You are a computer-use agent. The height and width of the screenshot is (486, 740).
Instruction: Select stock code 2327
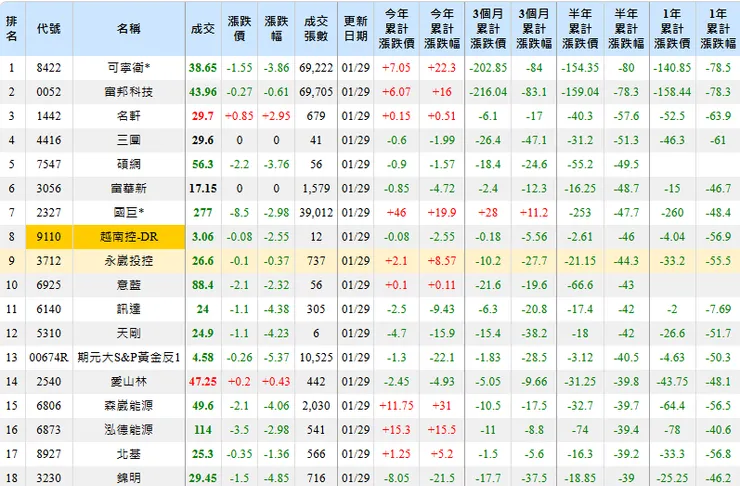pyautogui.click(x=49, y=212)
